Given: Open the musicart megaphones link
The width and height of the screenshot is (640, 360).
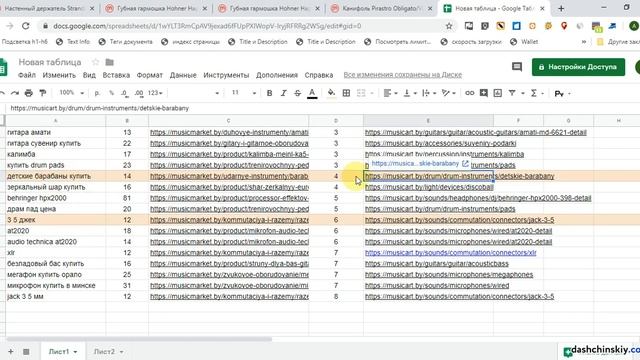Looking at the screenshot, I should [449, 275].
